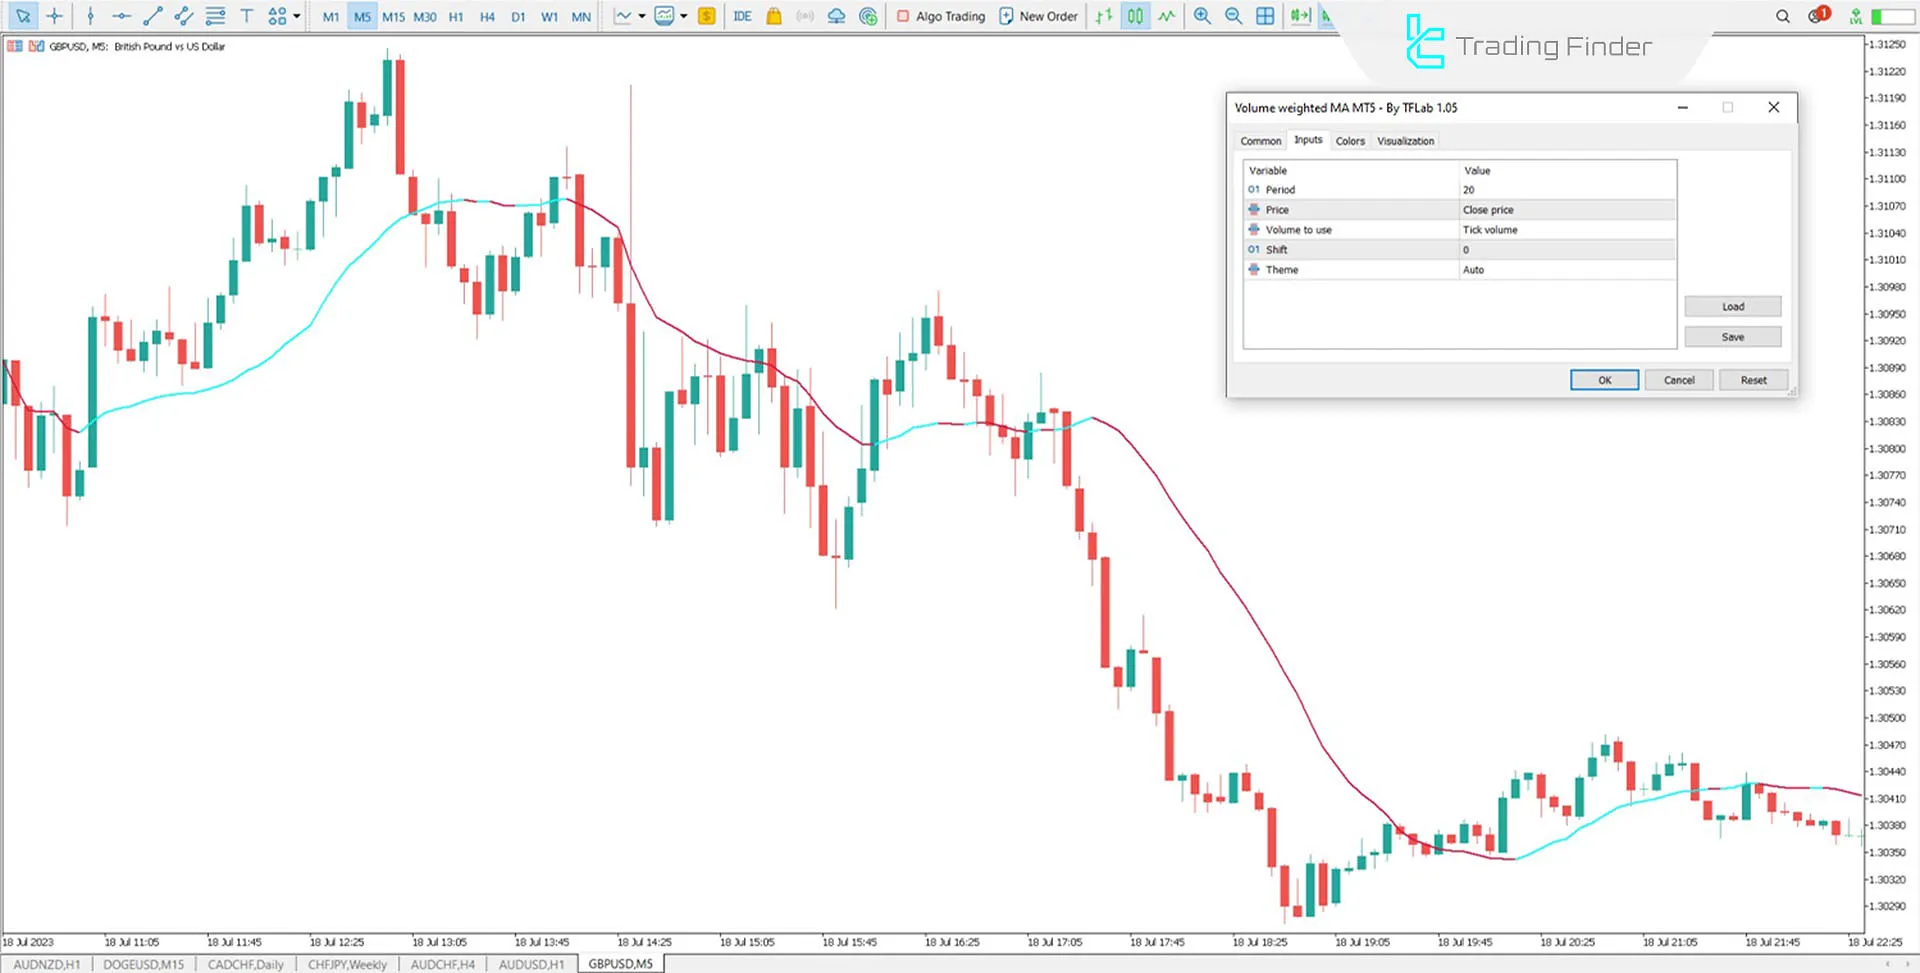Click the Reset button
The image size is (1920, 973).
(1752, 380)
